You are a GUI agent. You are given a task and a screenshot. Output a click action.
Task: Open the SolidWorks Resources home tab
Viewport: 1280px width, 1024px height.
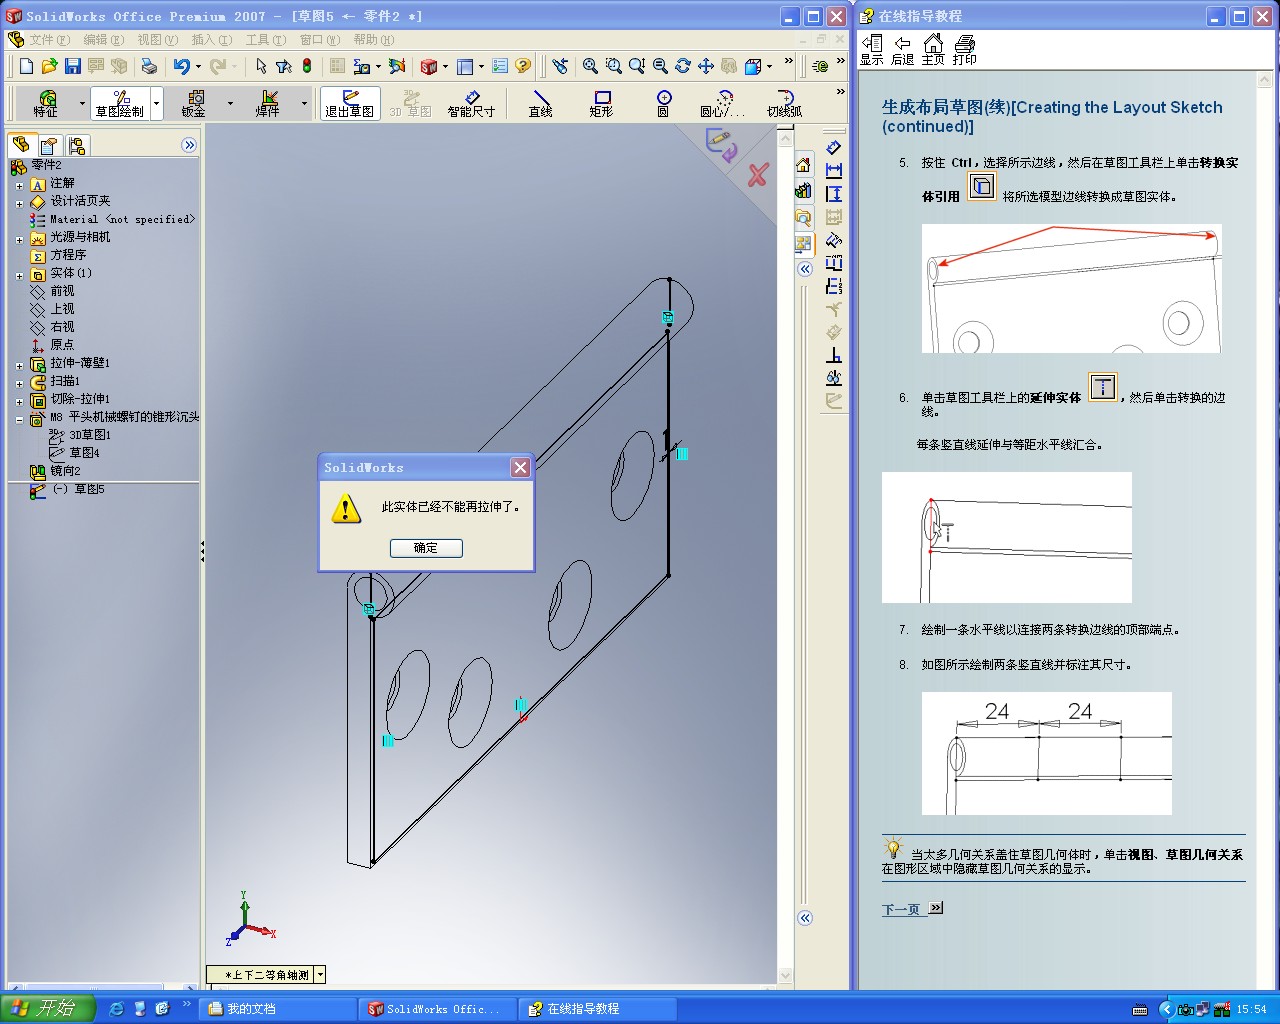click(803, 165)
